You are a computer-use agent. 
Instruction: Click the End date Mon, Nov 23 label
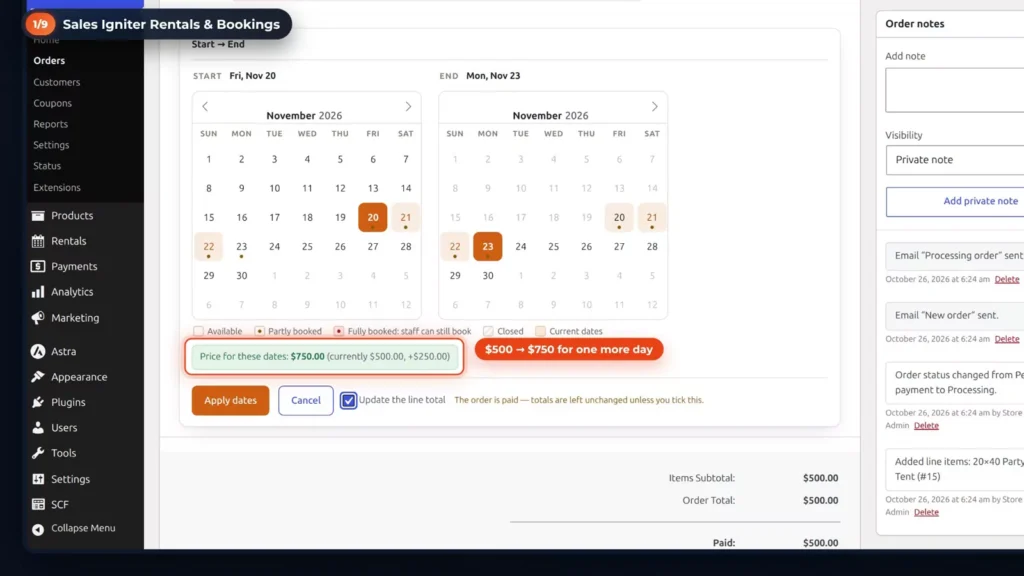493,76
